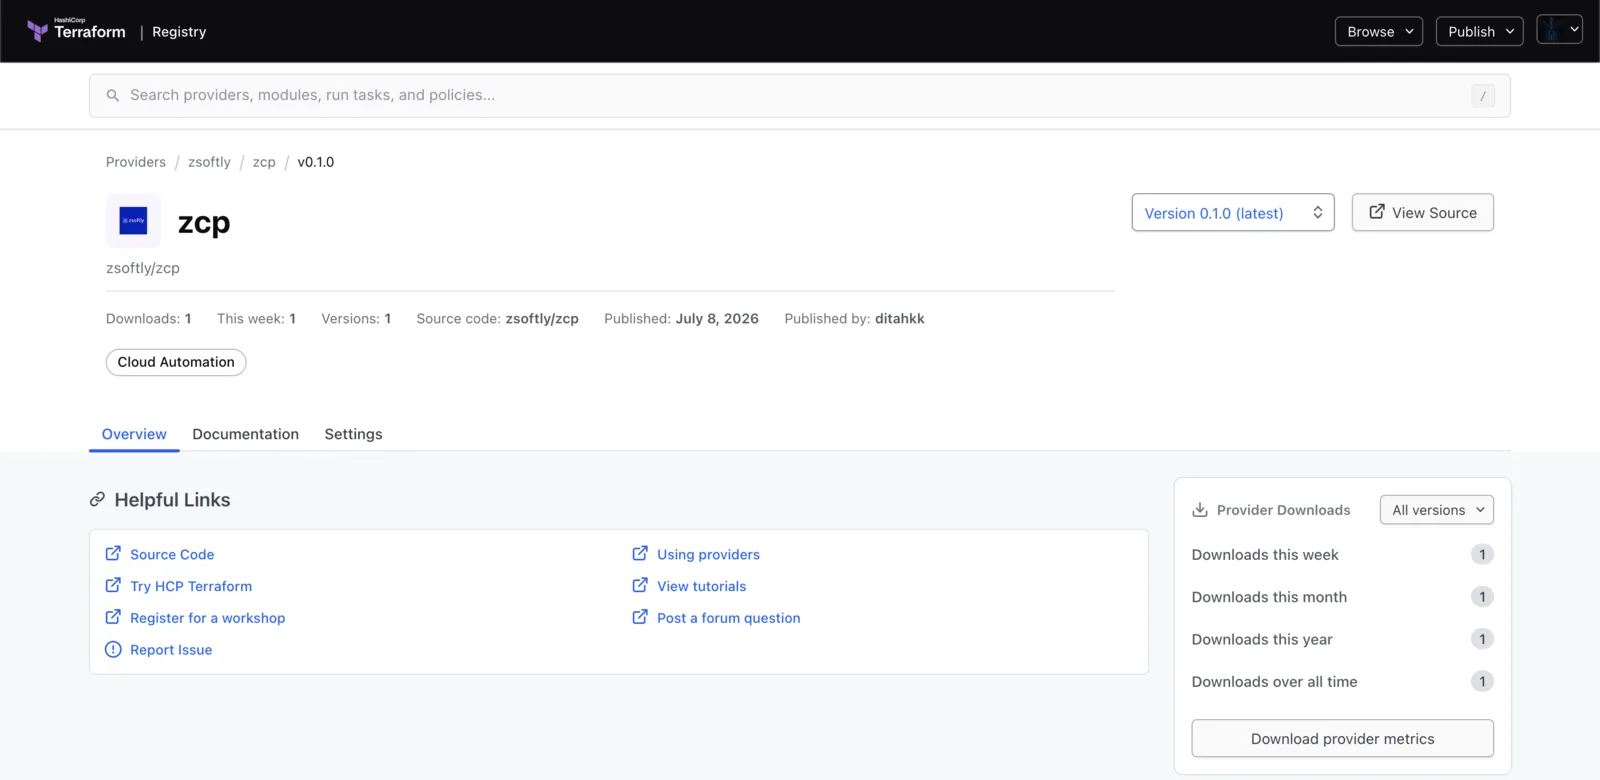Click the published date July 8, 2026
1600x780 pixels.
[717, 319]
